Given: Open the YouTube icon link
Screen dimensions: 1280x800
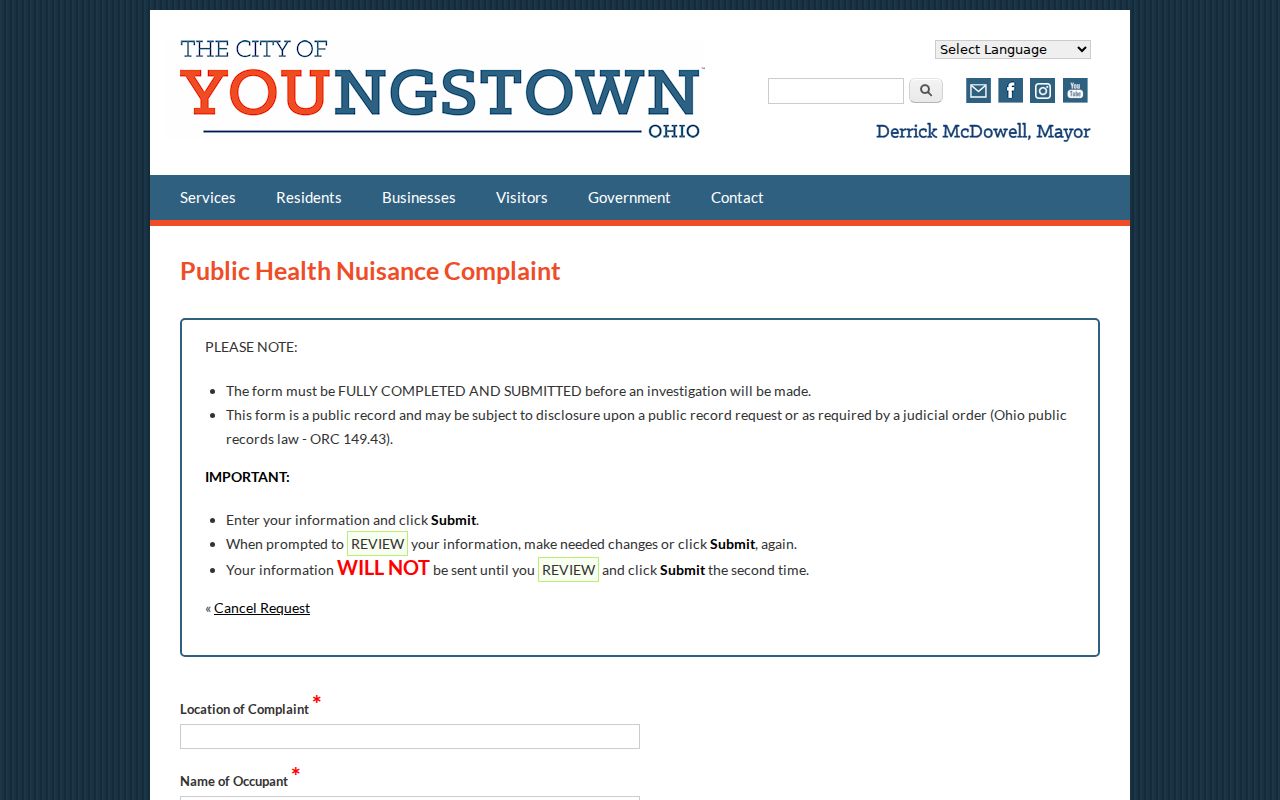Looking at the screenshot, I should (x=1075, y=91).
